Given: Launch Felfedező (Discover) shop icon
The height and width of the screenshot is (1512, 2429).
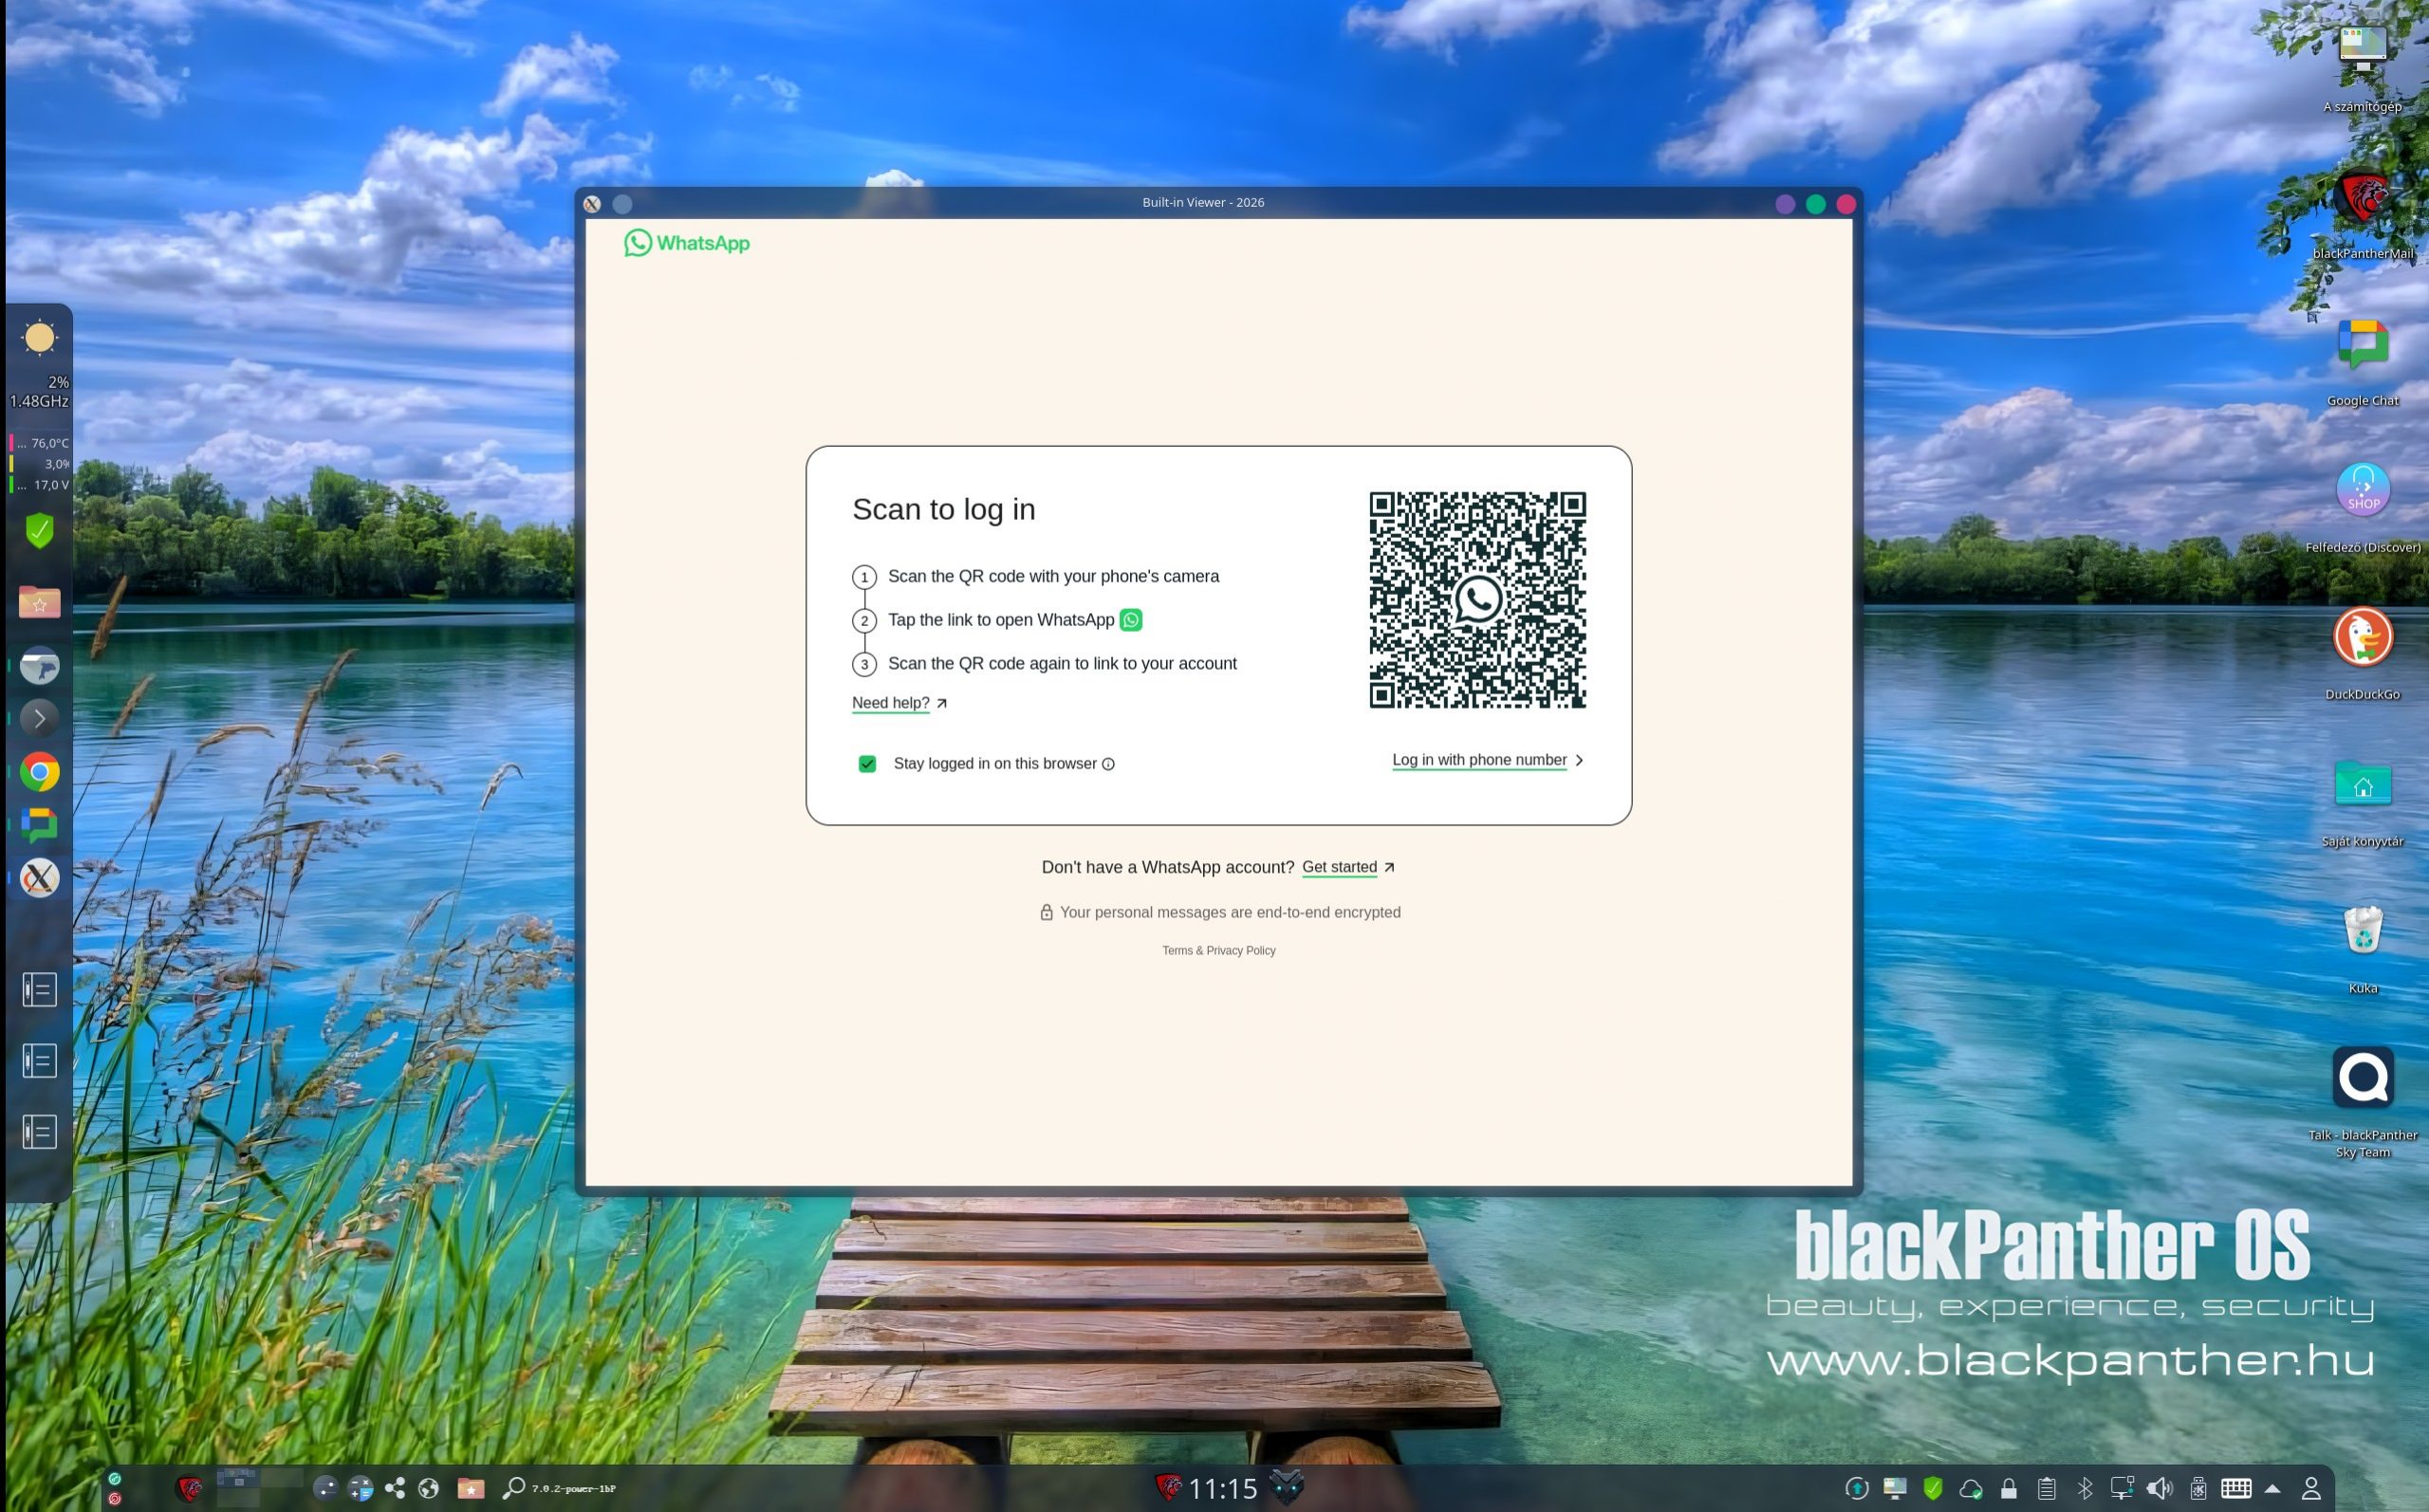Looking at the screenshot, I should pyautogui.click(x=2362, y=490).
